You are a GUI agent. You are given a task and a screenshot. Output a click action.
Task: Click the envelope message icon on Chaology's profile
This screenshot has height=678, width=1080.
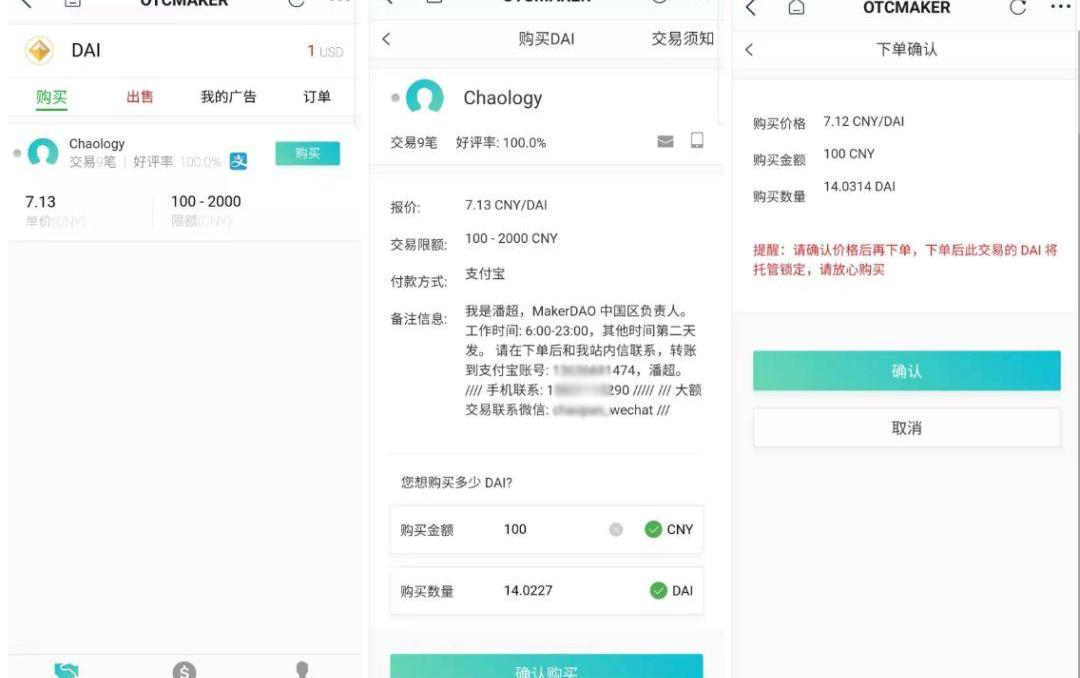click(665, 141)
